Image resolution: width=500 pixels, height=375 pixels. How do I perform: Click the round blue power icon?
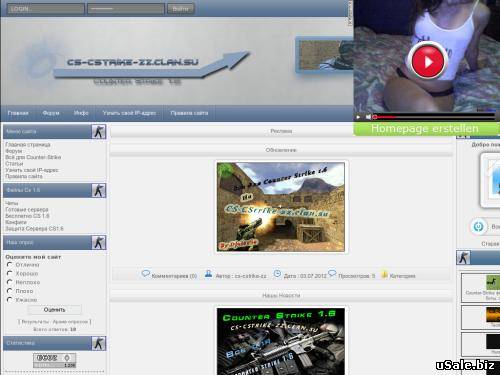[x=478, y=227]
